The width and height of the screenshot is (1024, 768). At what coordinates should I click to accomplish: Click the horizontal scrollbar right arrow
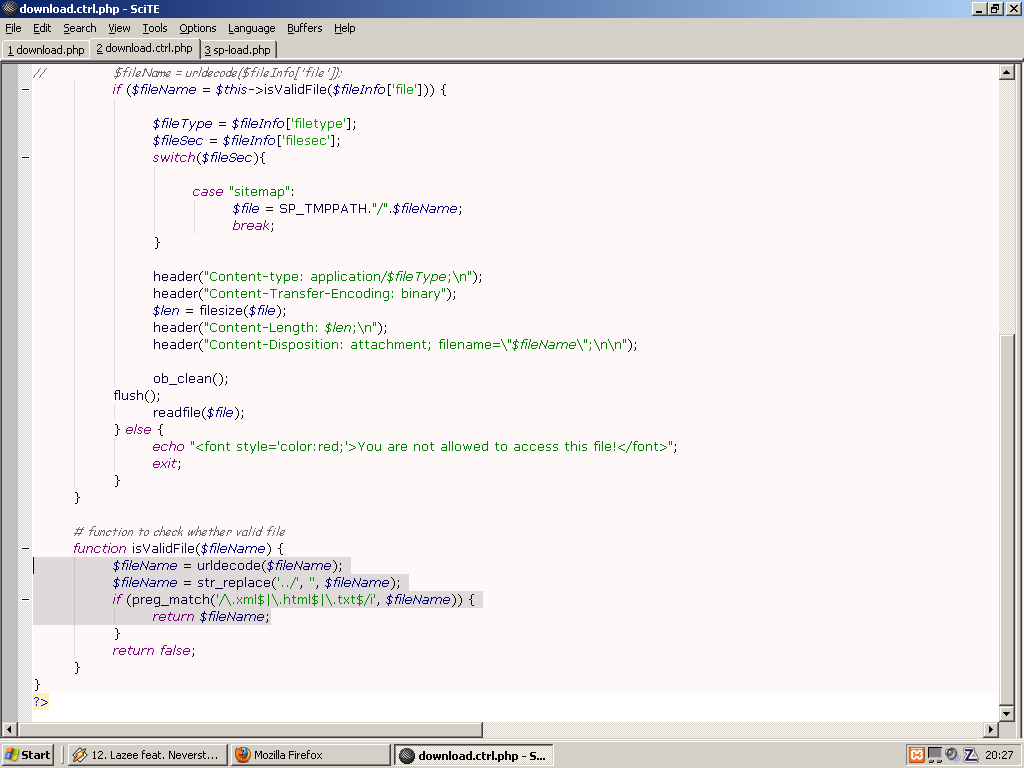(x=991, y=729)
